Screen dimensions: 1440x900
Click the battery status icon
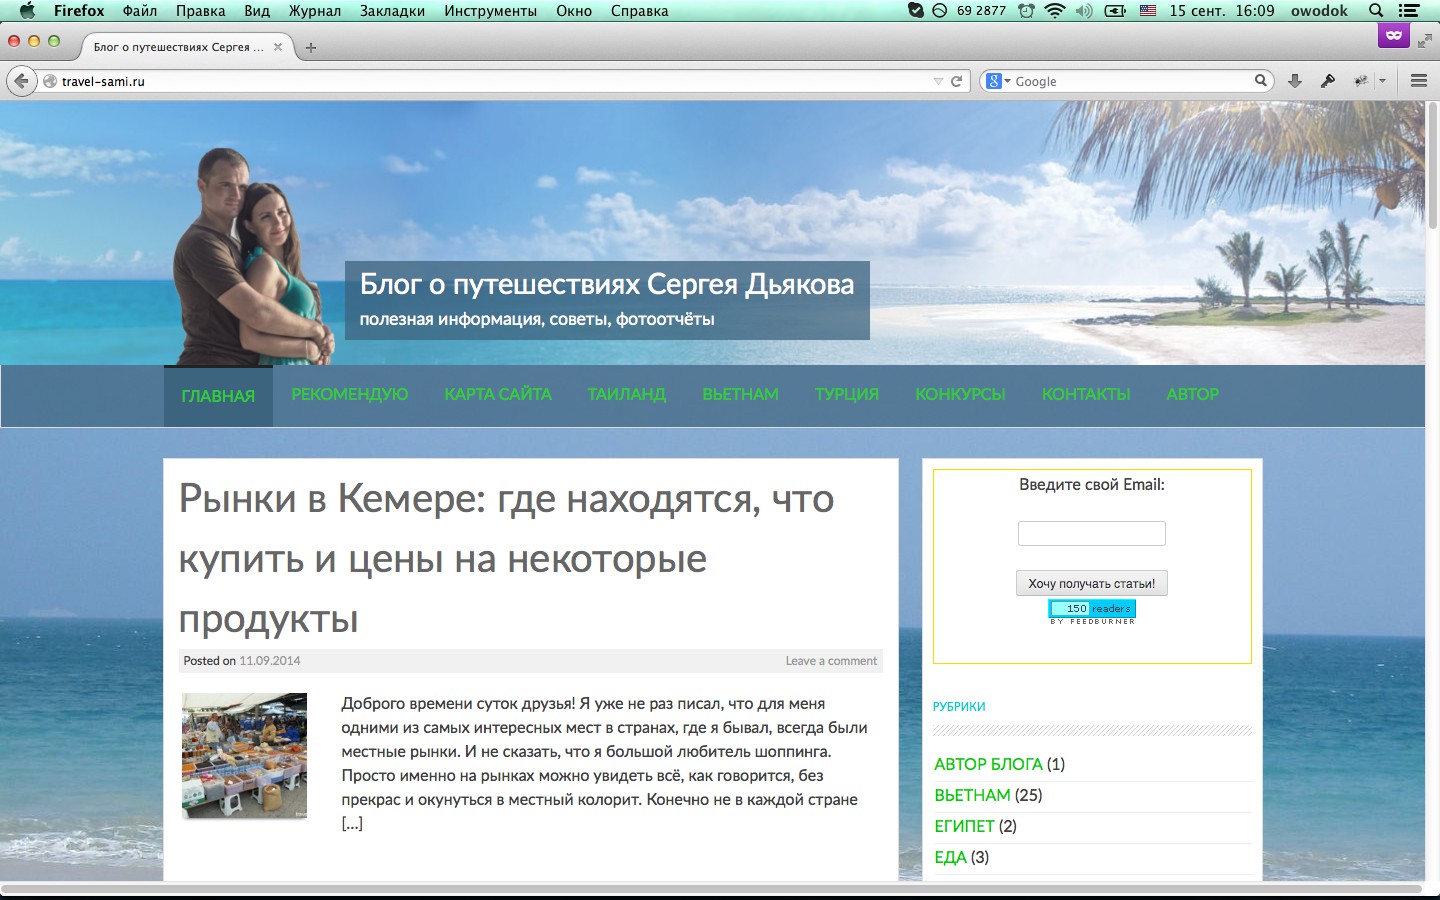pyautogui.click(x=1115, y=11)
